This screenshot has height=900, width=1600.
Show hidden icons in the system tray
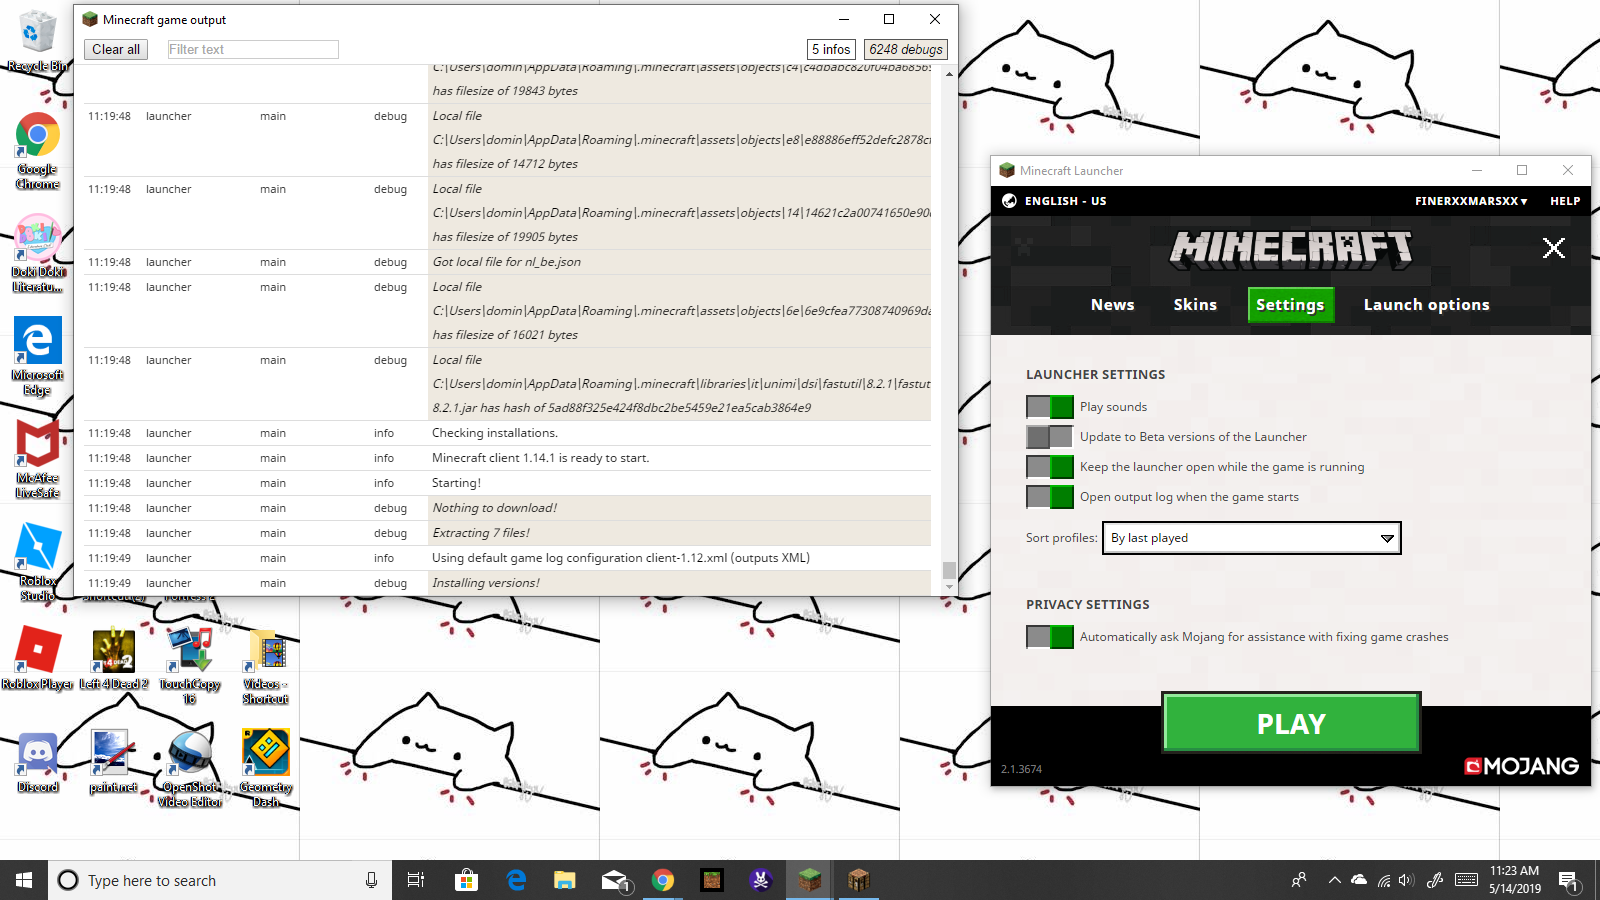pos(1334,880)
